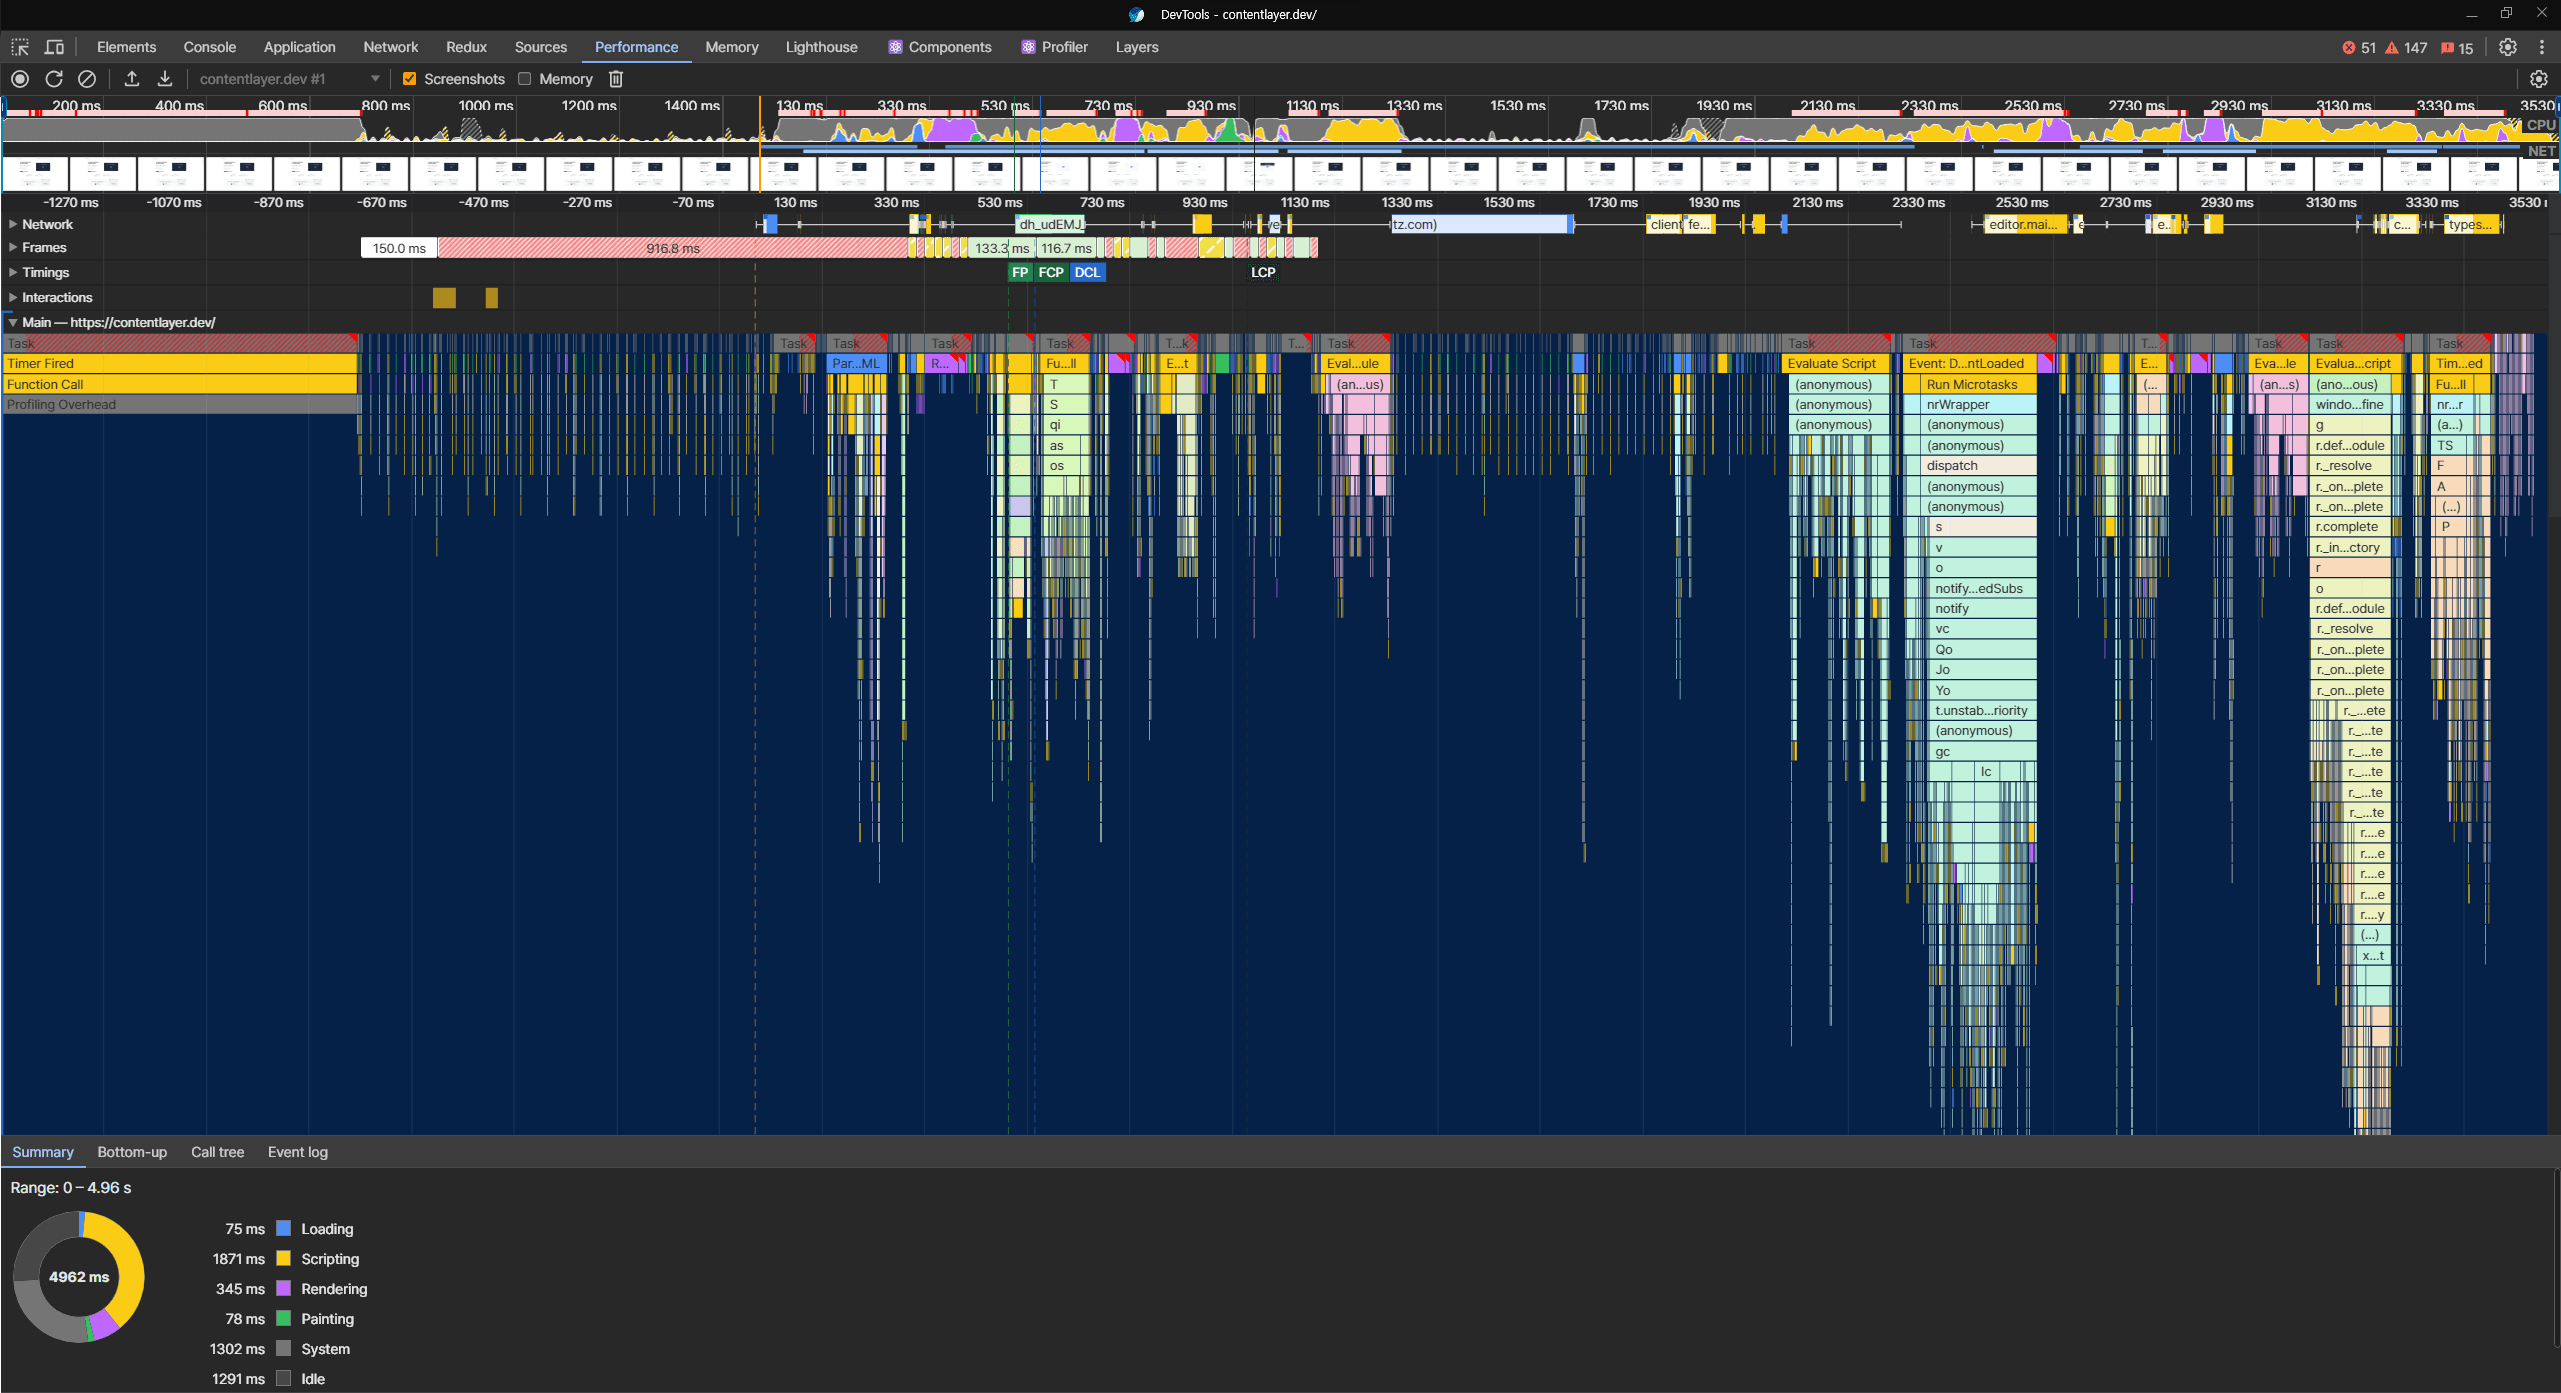2561x1393 pixels.
Task: Select the inspect element picker icon
Action: coord(20,47)
